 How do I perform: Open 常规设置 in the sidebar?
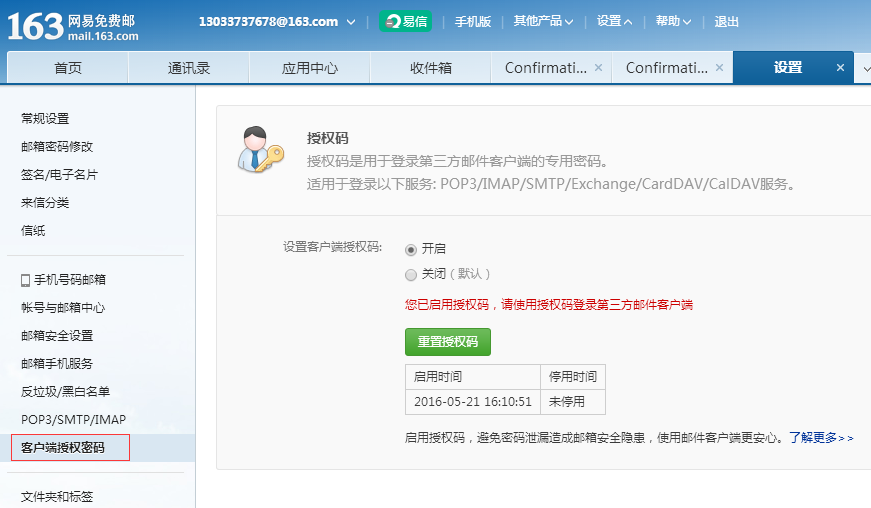[45, 118]
